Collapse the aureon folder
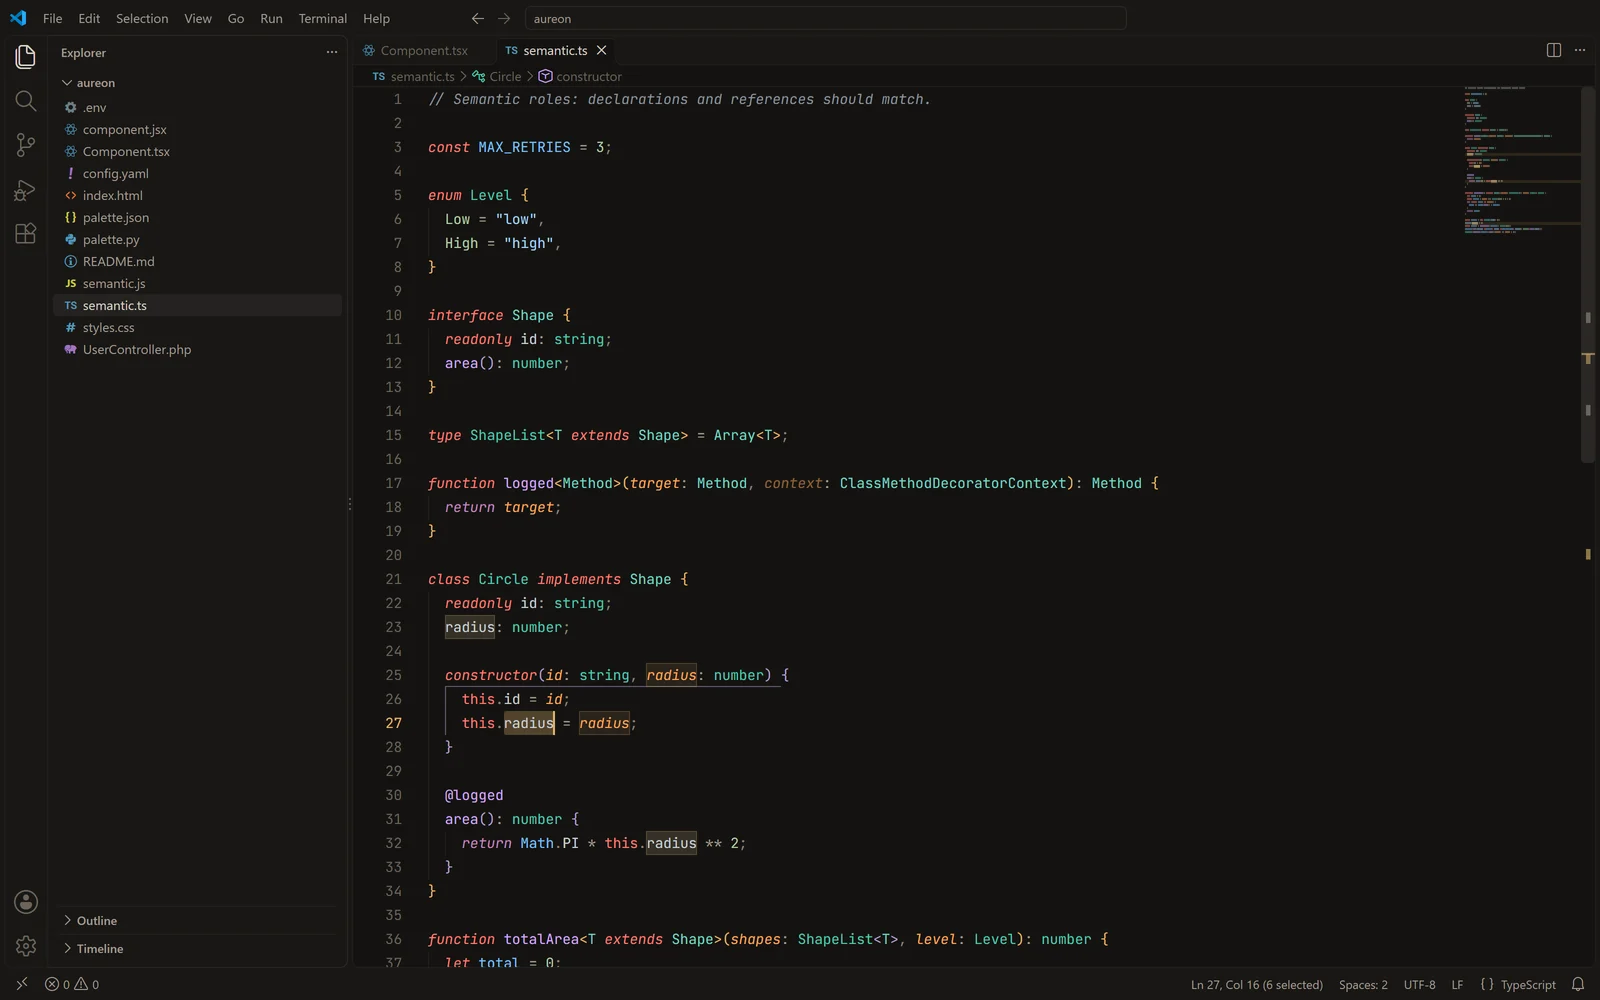 tap(197, 83)
